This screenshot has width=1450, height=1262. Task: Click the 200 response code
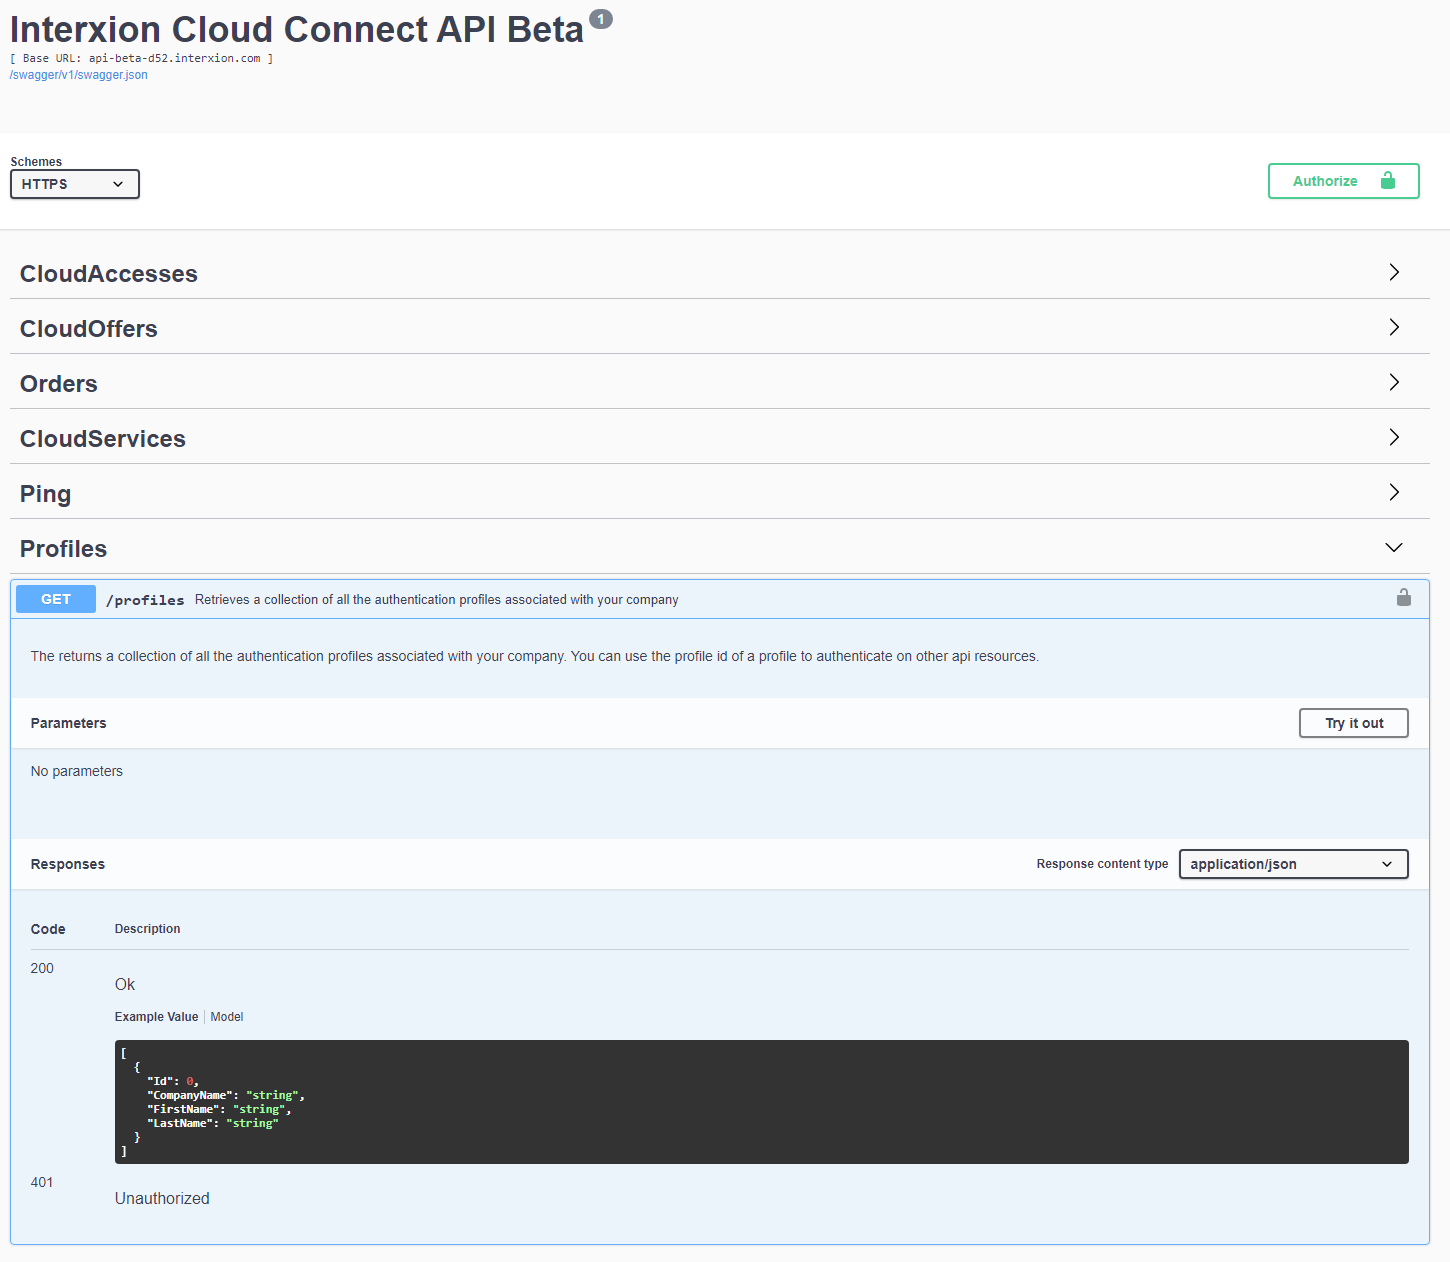(42, 968)
